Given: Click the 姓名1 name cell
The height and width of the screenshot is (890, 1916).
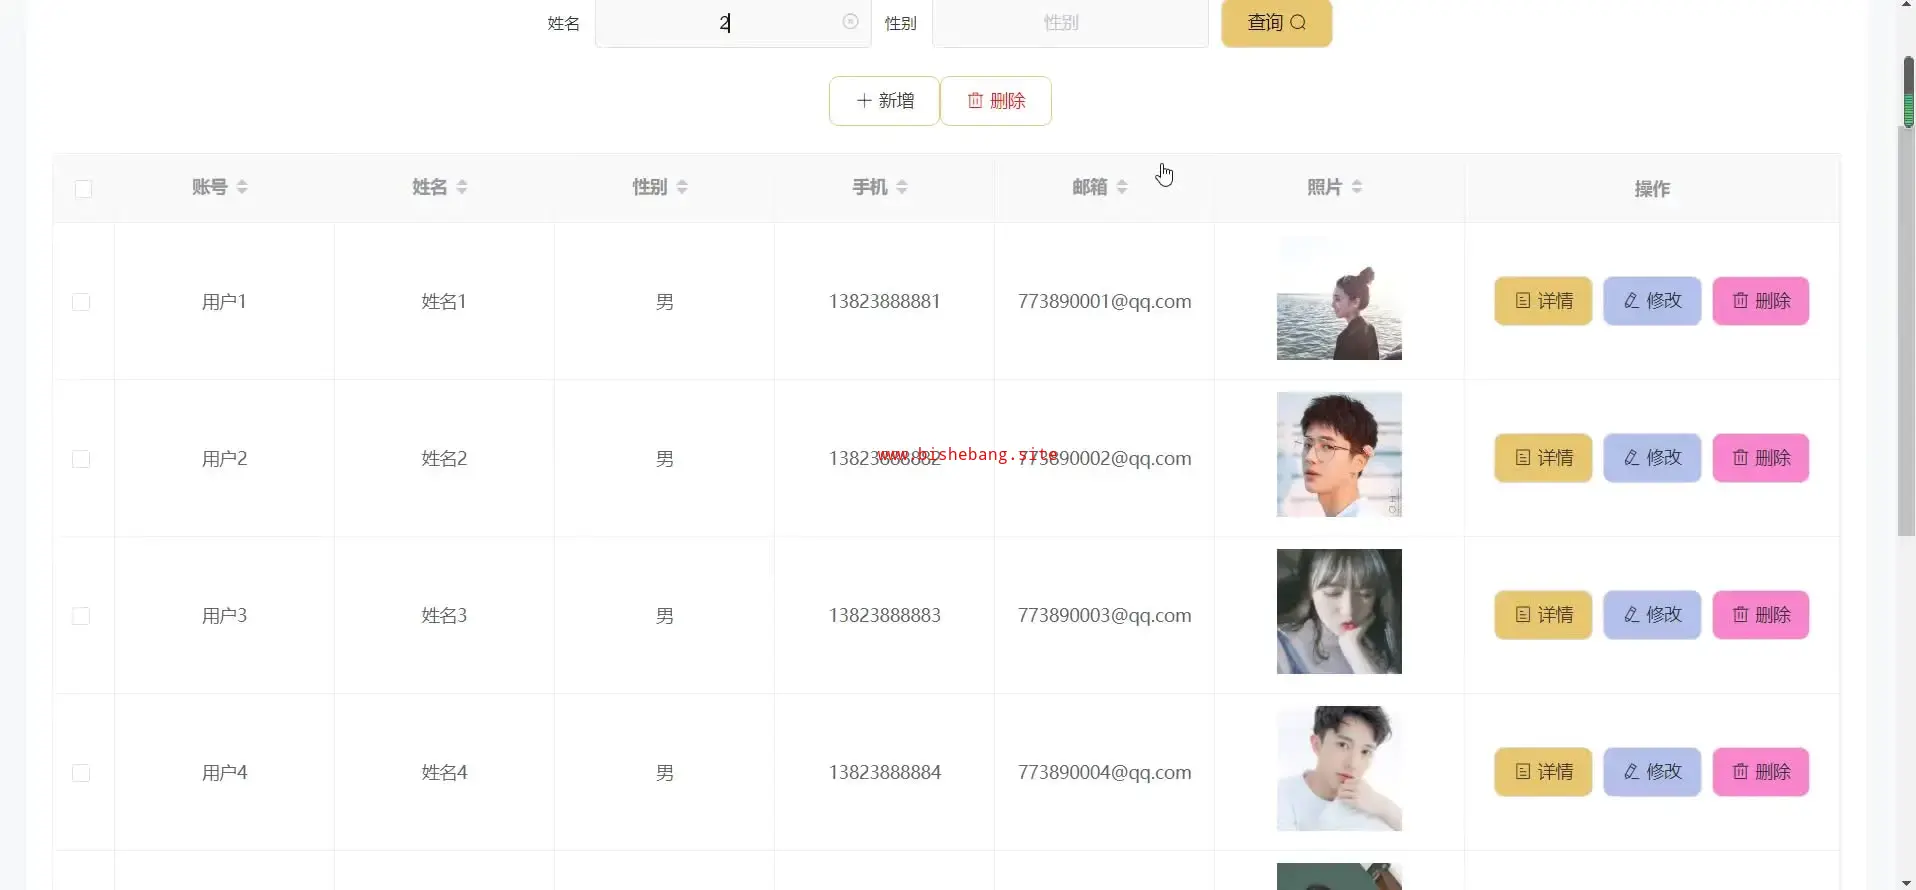Looking at the screenshot, I should 444,302.
